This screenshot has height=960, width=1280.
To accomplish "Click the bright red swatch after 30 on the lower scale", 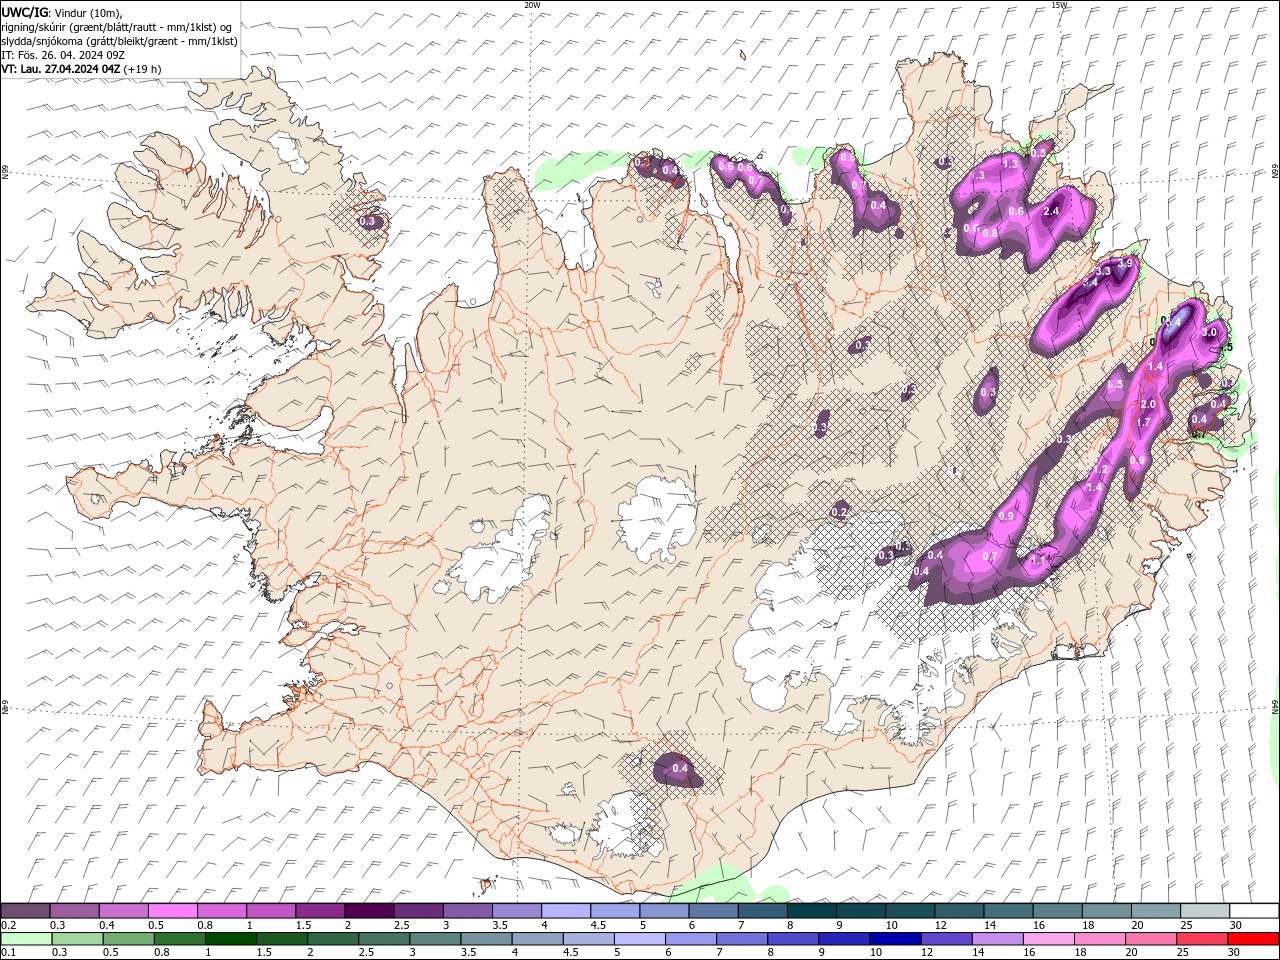I will point(1254,939).
